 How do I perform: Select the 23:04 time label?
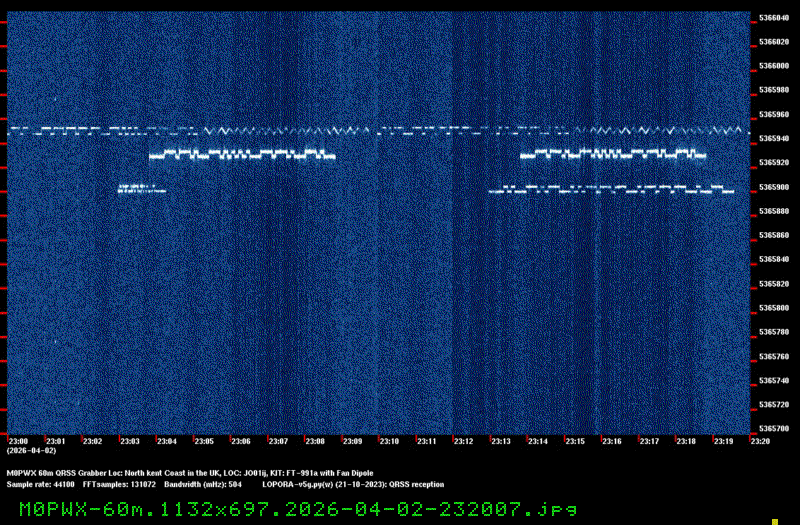click(167, 441)
